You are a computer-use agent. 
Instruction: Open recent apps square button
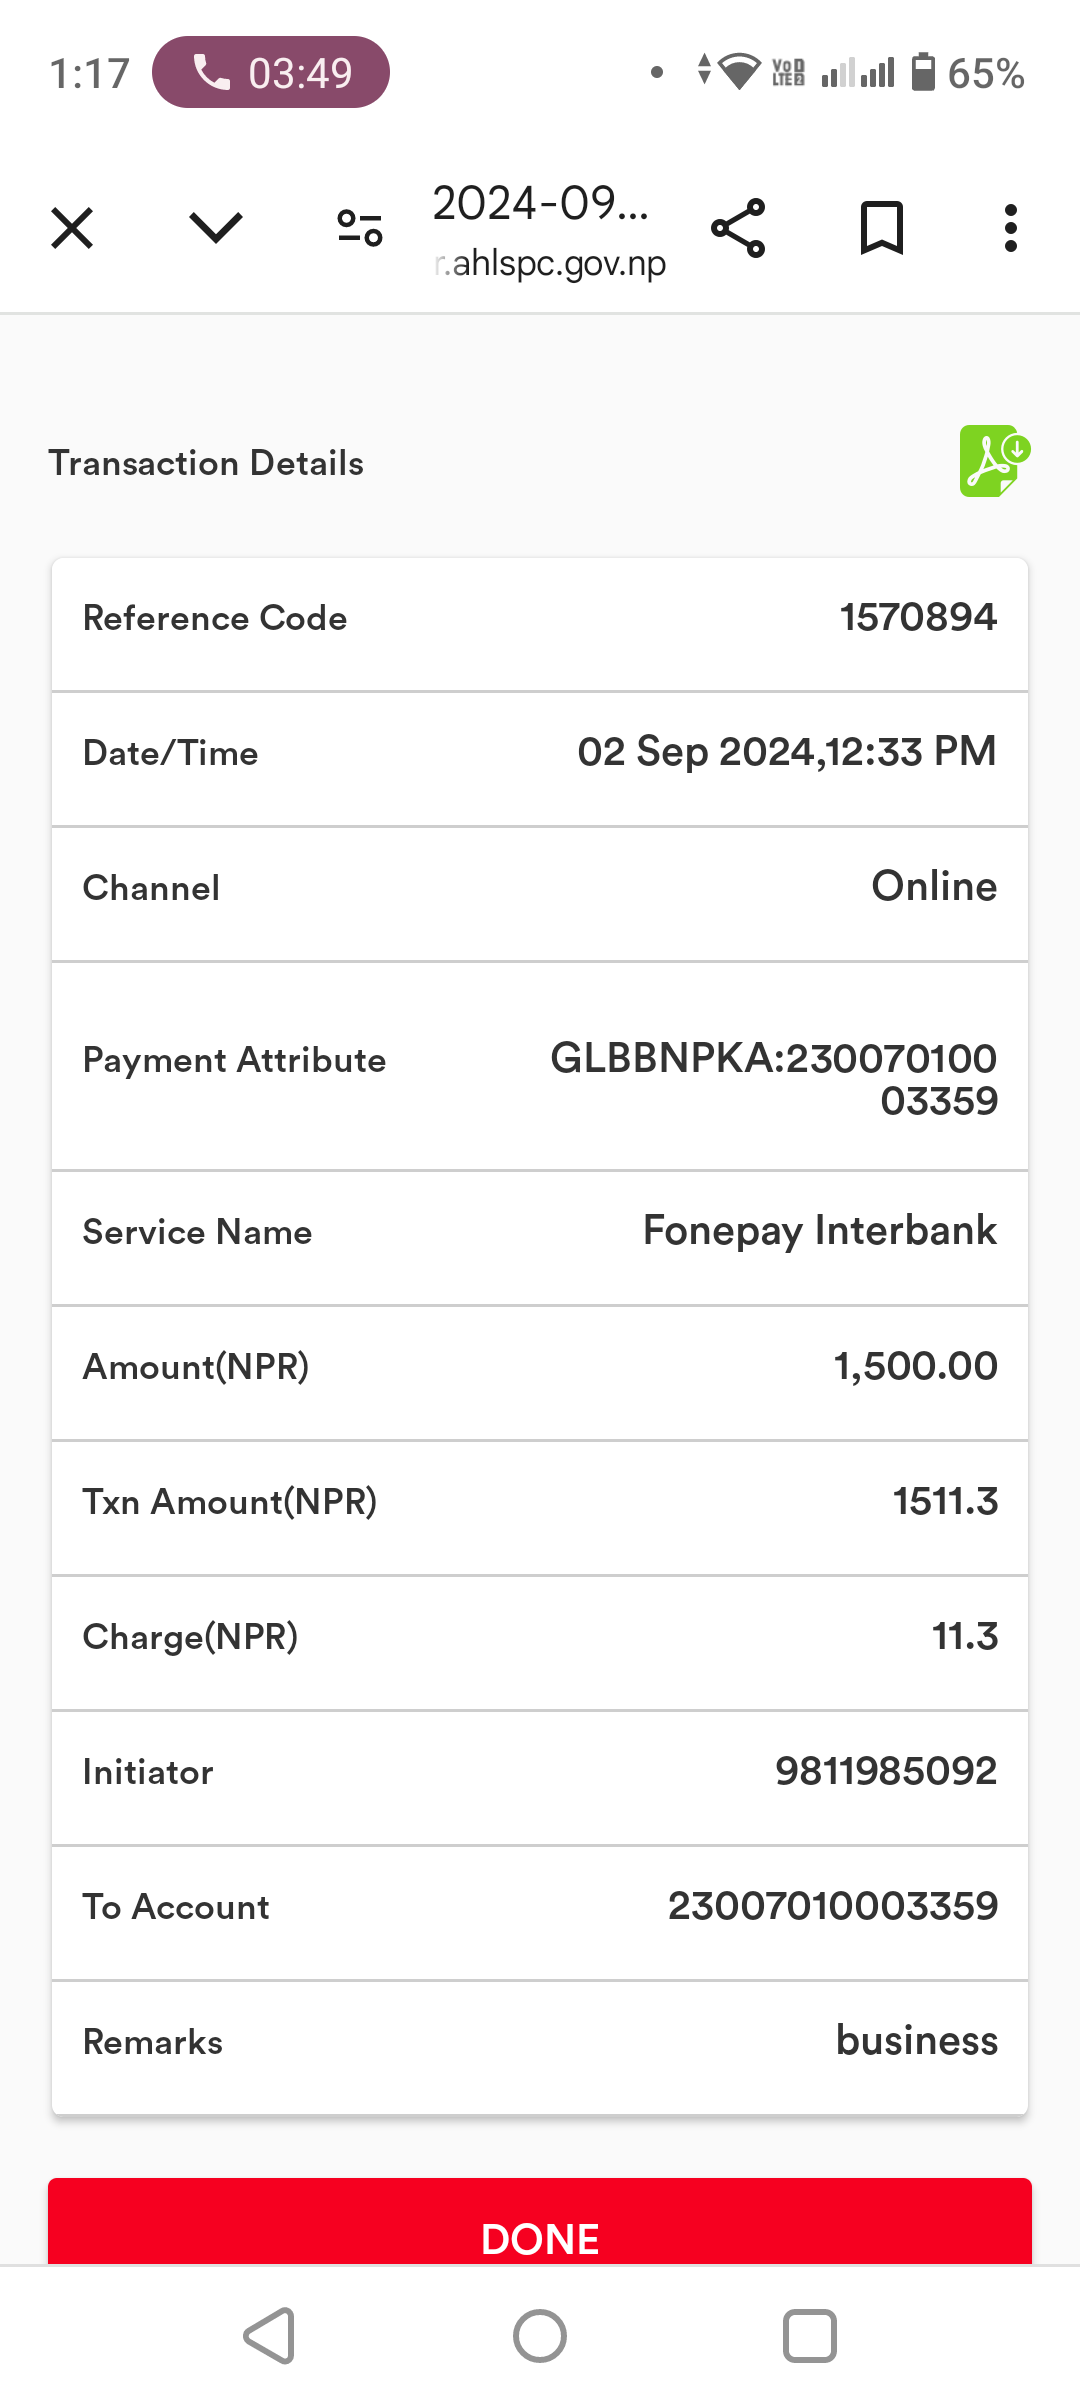(x=810, y=2336)
